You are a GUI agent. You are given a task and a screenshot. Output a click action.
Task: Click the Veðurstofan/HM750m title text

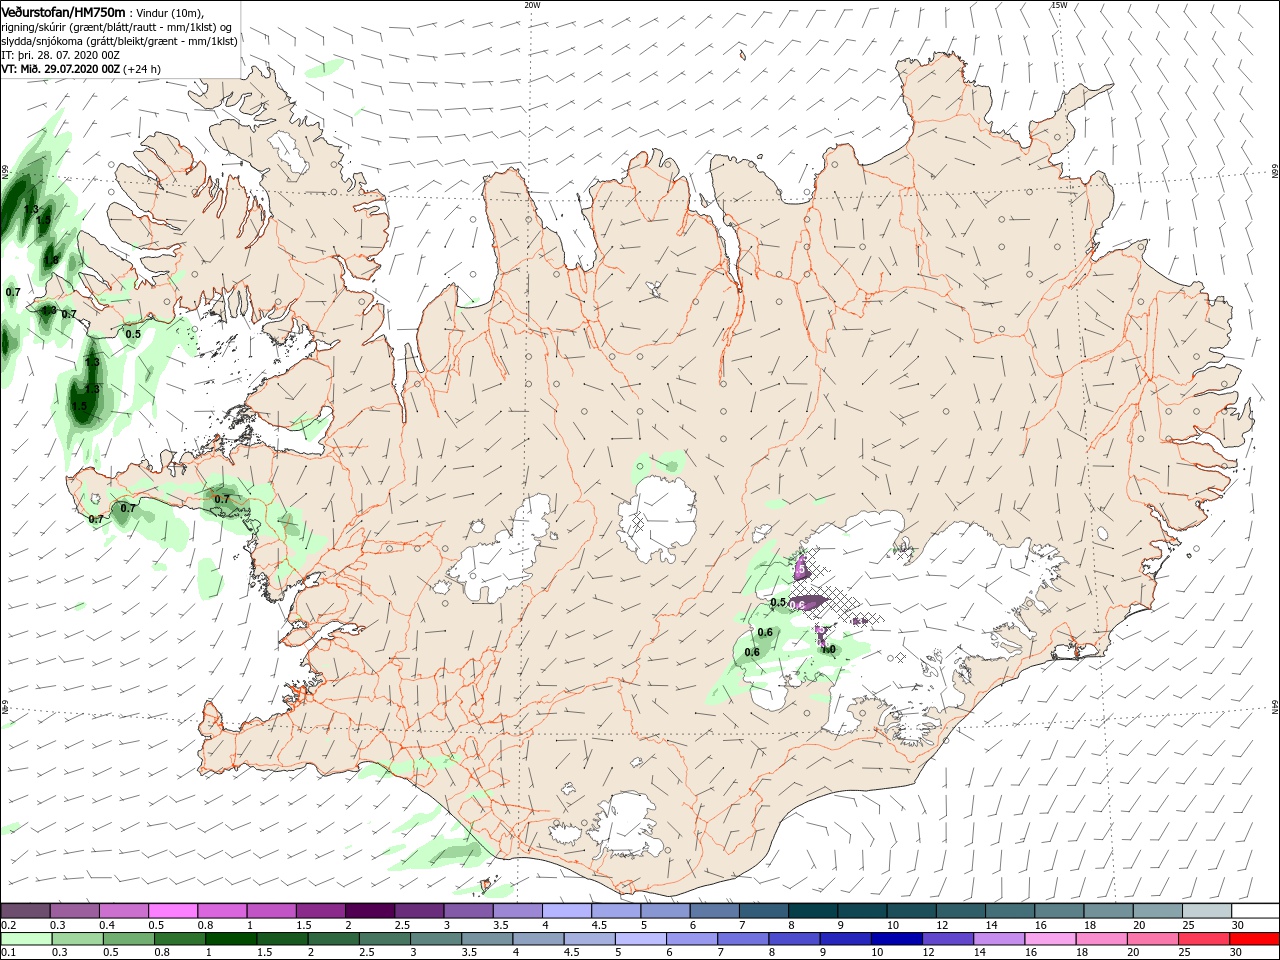(63, 11)
